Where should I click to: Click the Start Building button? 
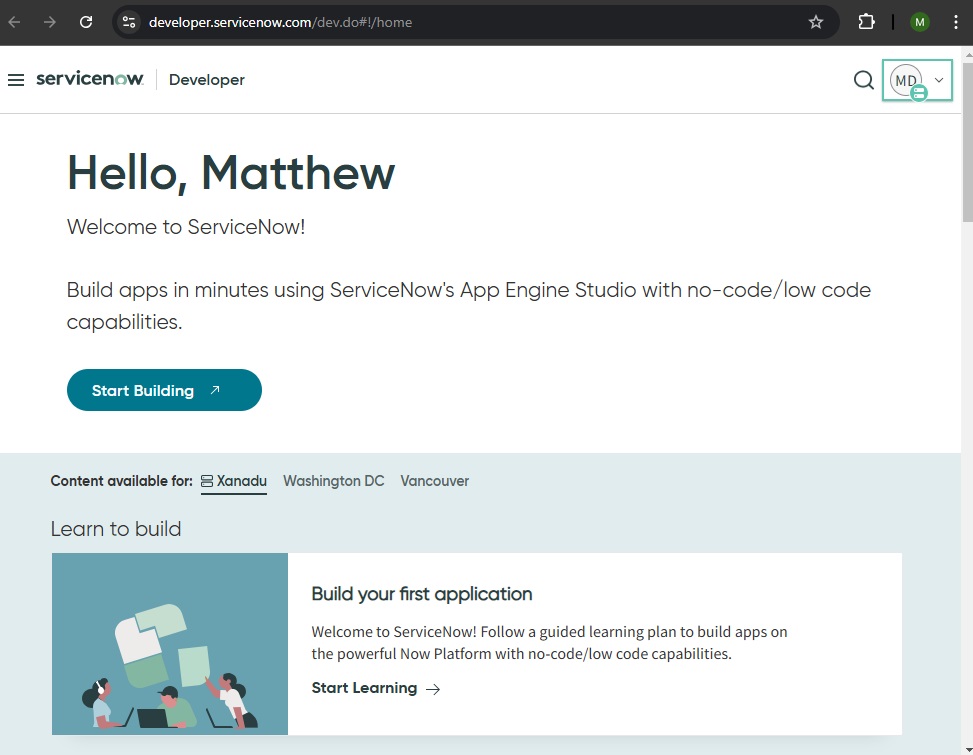click(164, 390)
